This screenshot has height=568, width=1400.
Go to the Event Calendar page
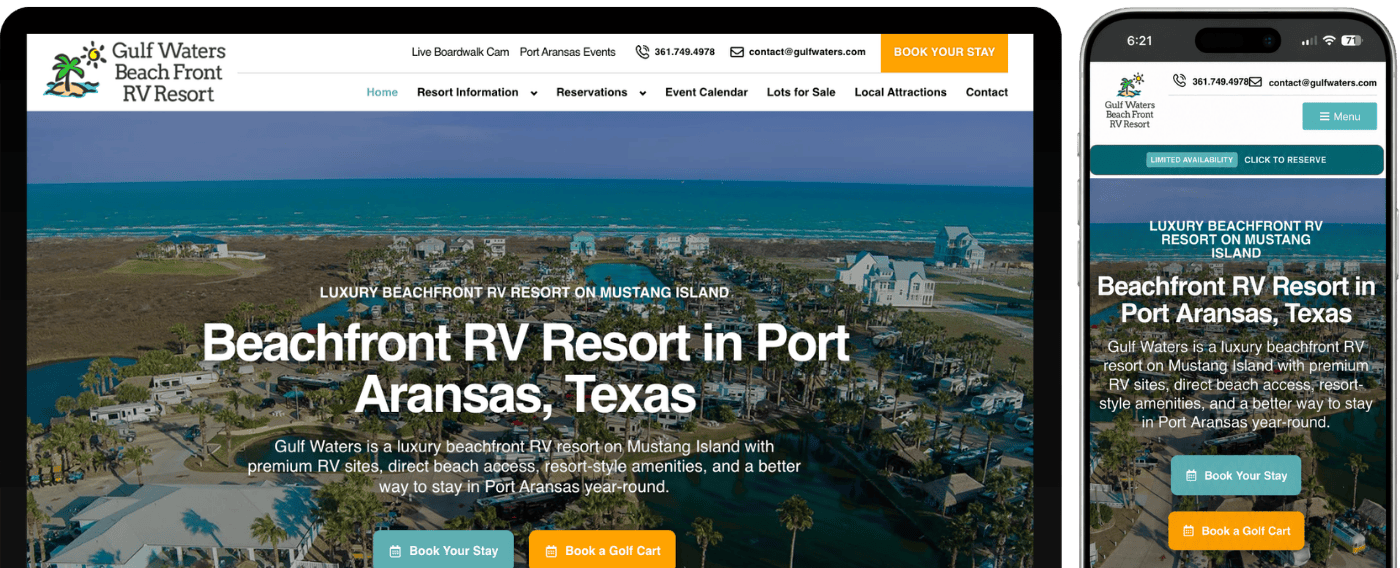coord(706,92)
